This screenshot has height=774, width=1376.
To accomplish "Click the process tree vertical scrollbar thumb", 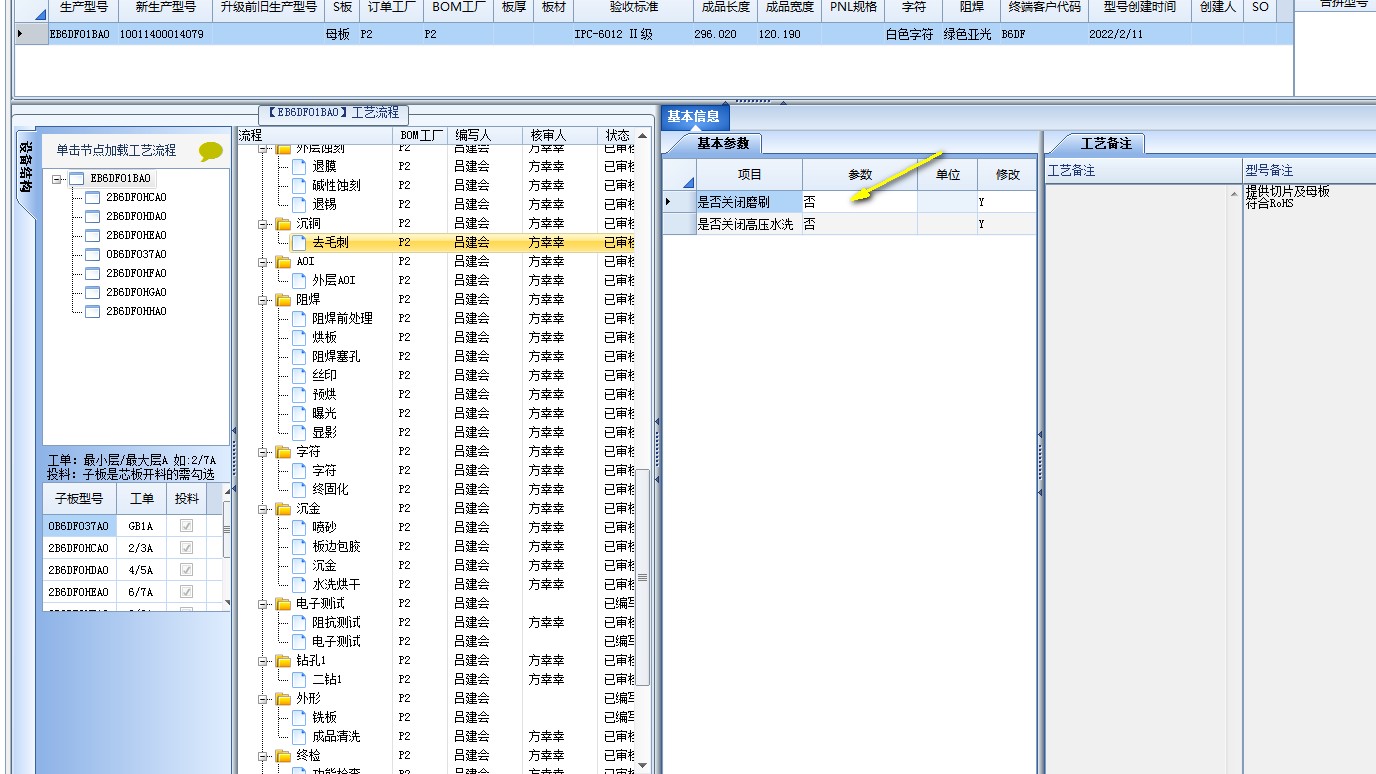I will 643,576.
